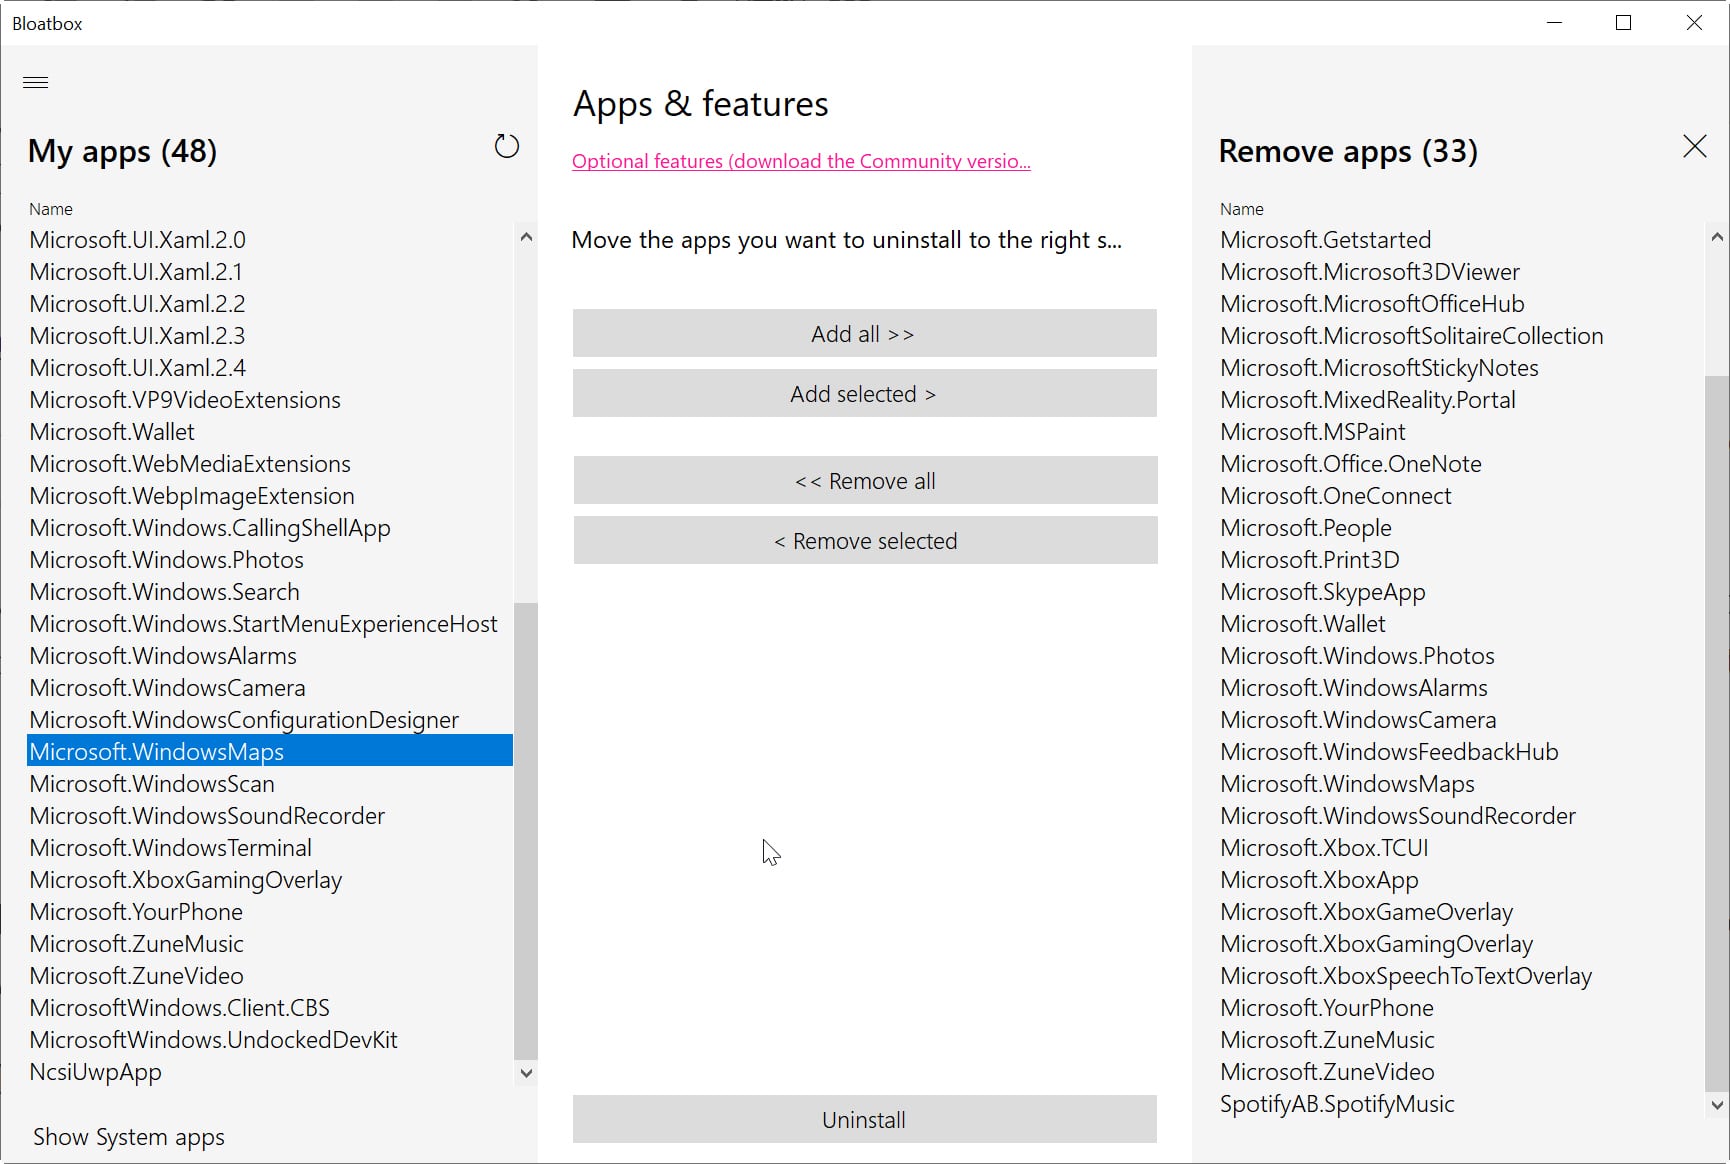Select NcsiUwpApp entry
The image size is (1730, 1164).
(x=270, y=1072)
